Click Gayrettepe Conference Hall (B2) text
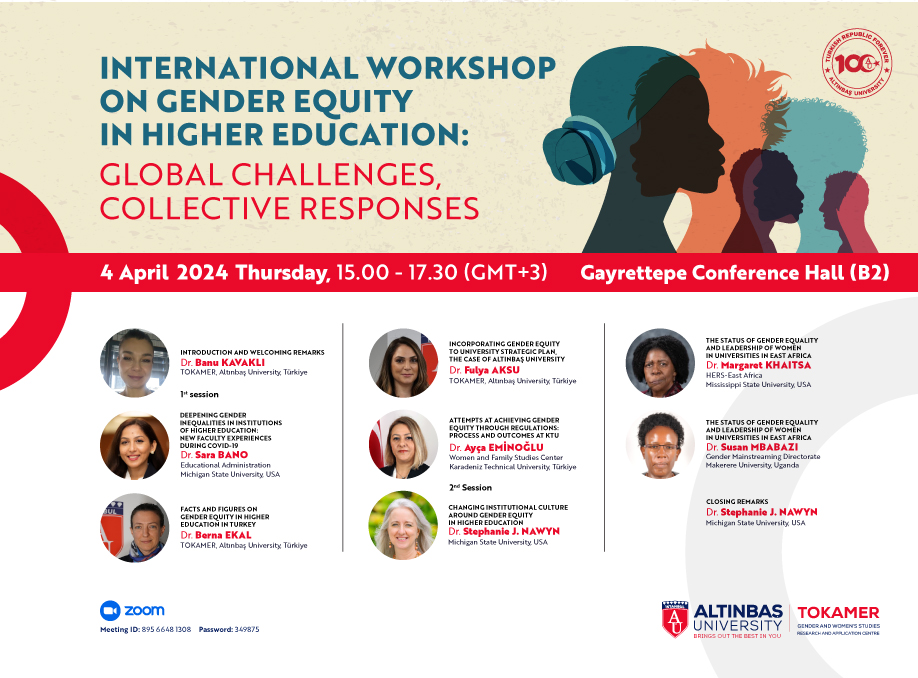Image resolution: width=918 pixels, height=678 pixels. pos(735,273)
